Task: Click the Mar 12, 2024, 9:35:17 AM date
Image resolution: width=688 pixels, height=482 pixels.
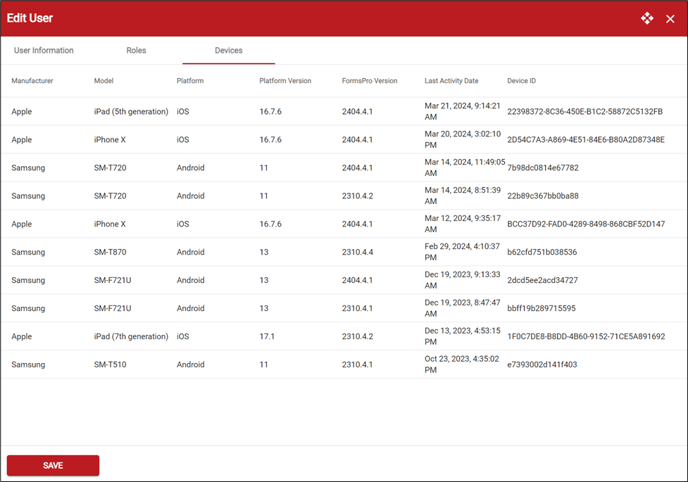Action: tap(462, 224)
